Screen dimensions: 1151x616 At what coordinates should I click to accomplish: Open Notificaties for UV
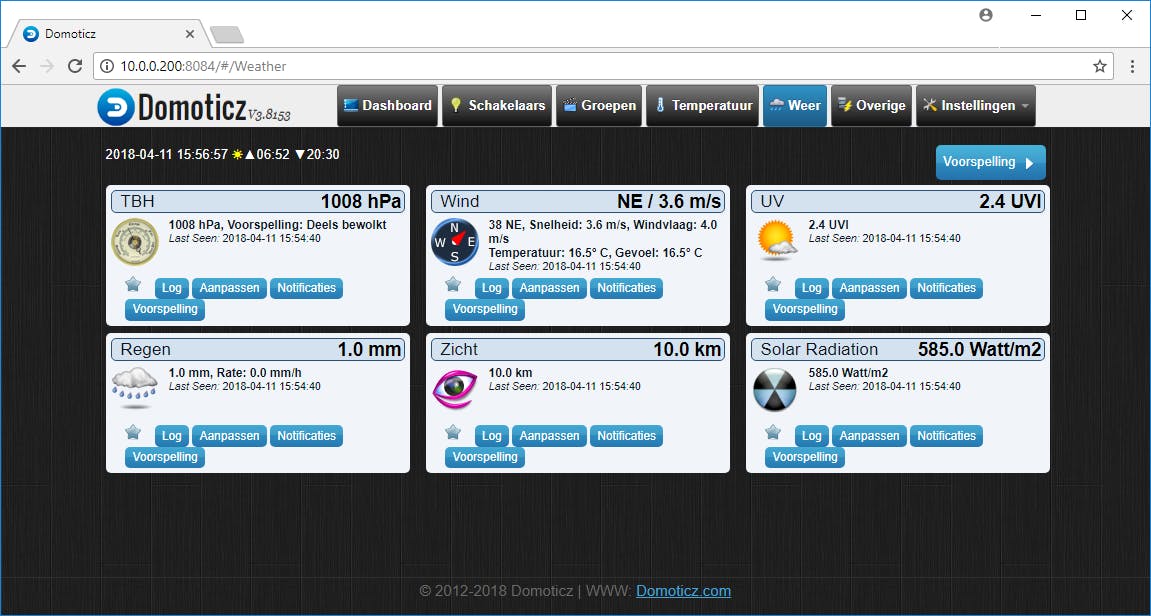(946, 288)
